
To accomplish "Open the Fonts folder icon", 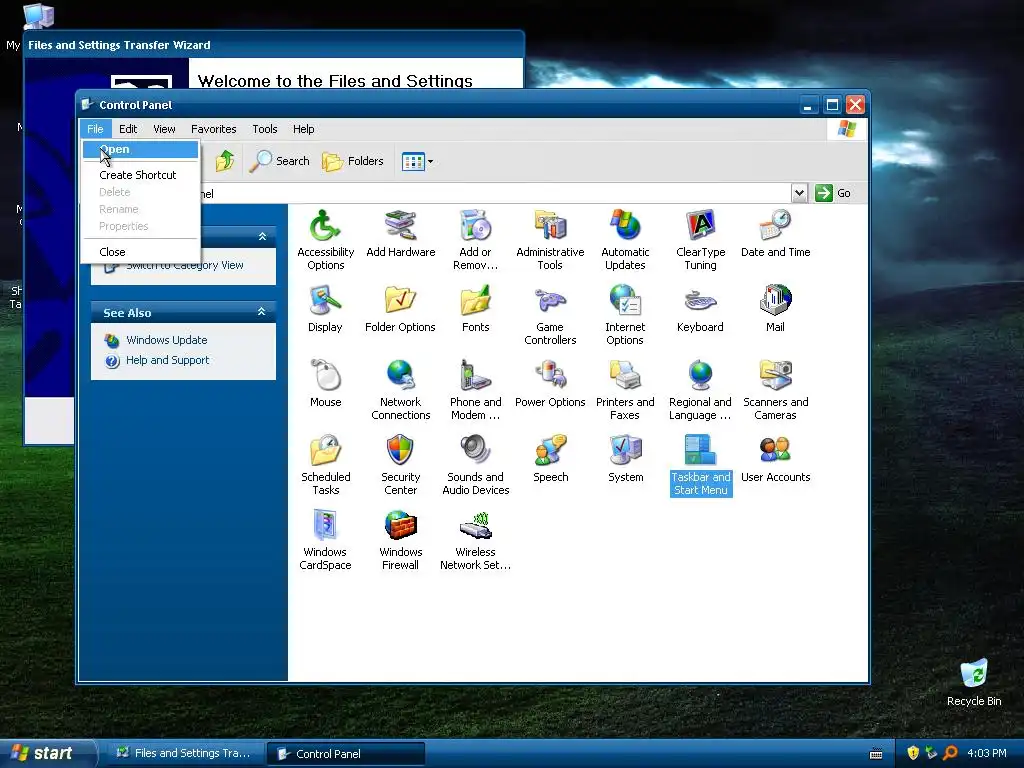I will [x=475, y=308].
